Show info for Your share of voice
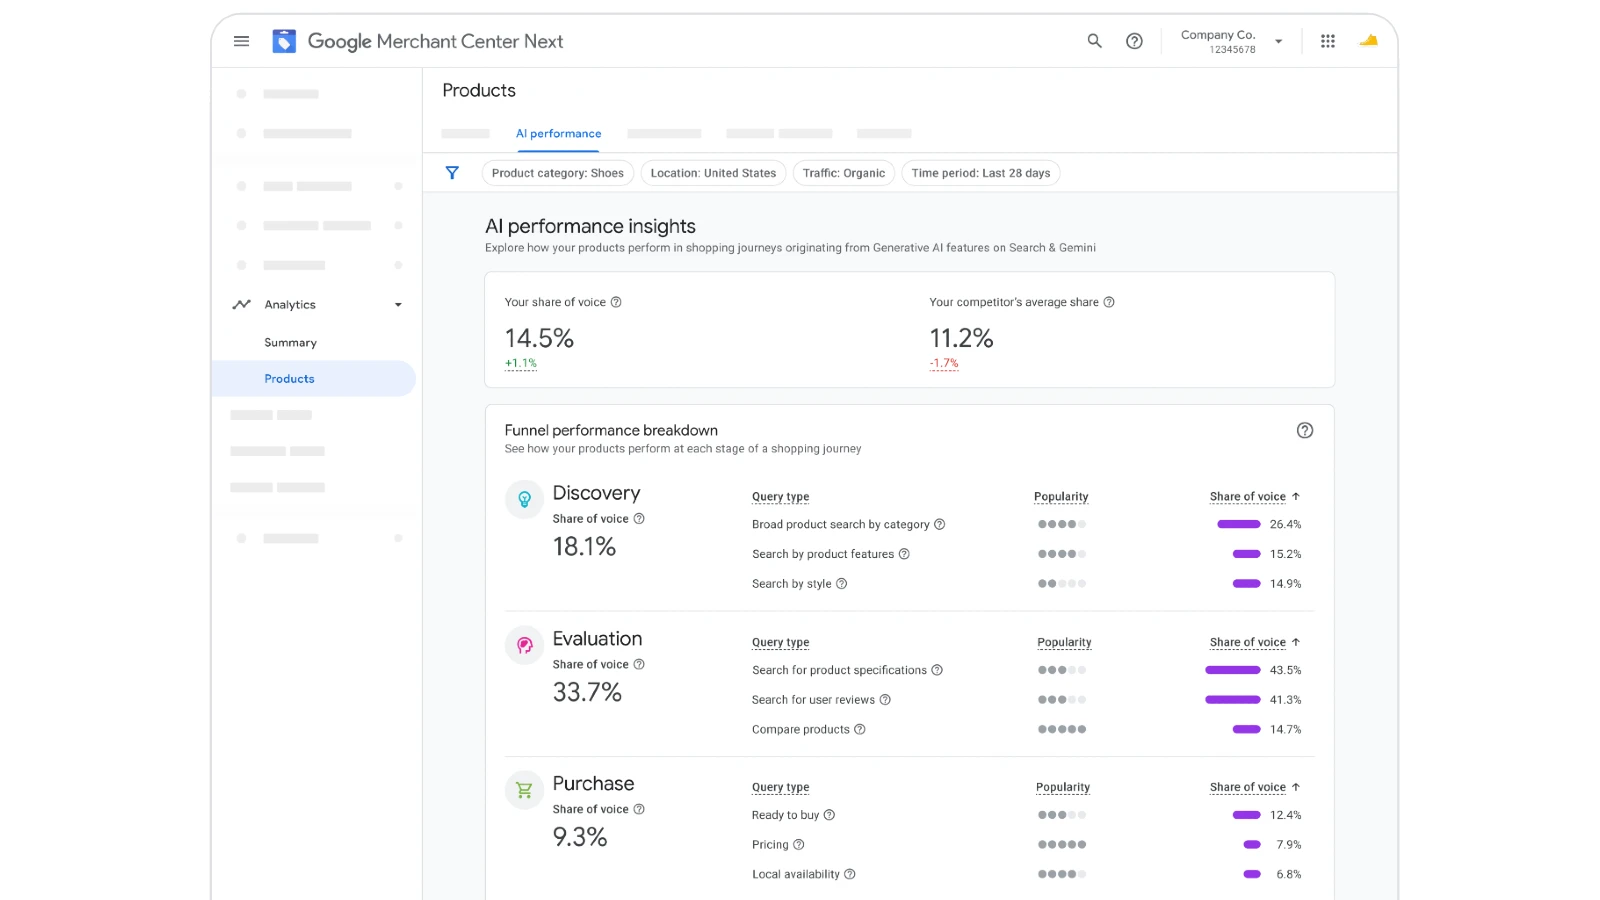Image resolution: width=1600 pixels, height=900 pixels. [616, 302]
